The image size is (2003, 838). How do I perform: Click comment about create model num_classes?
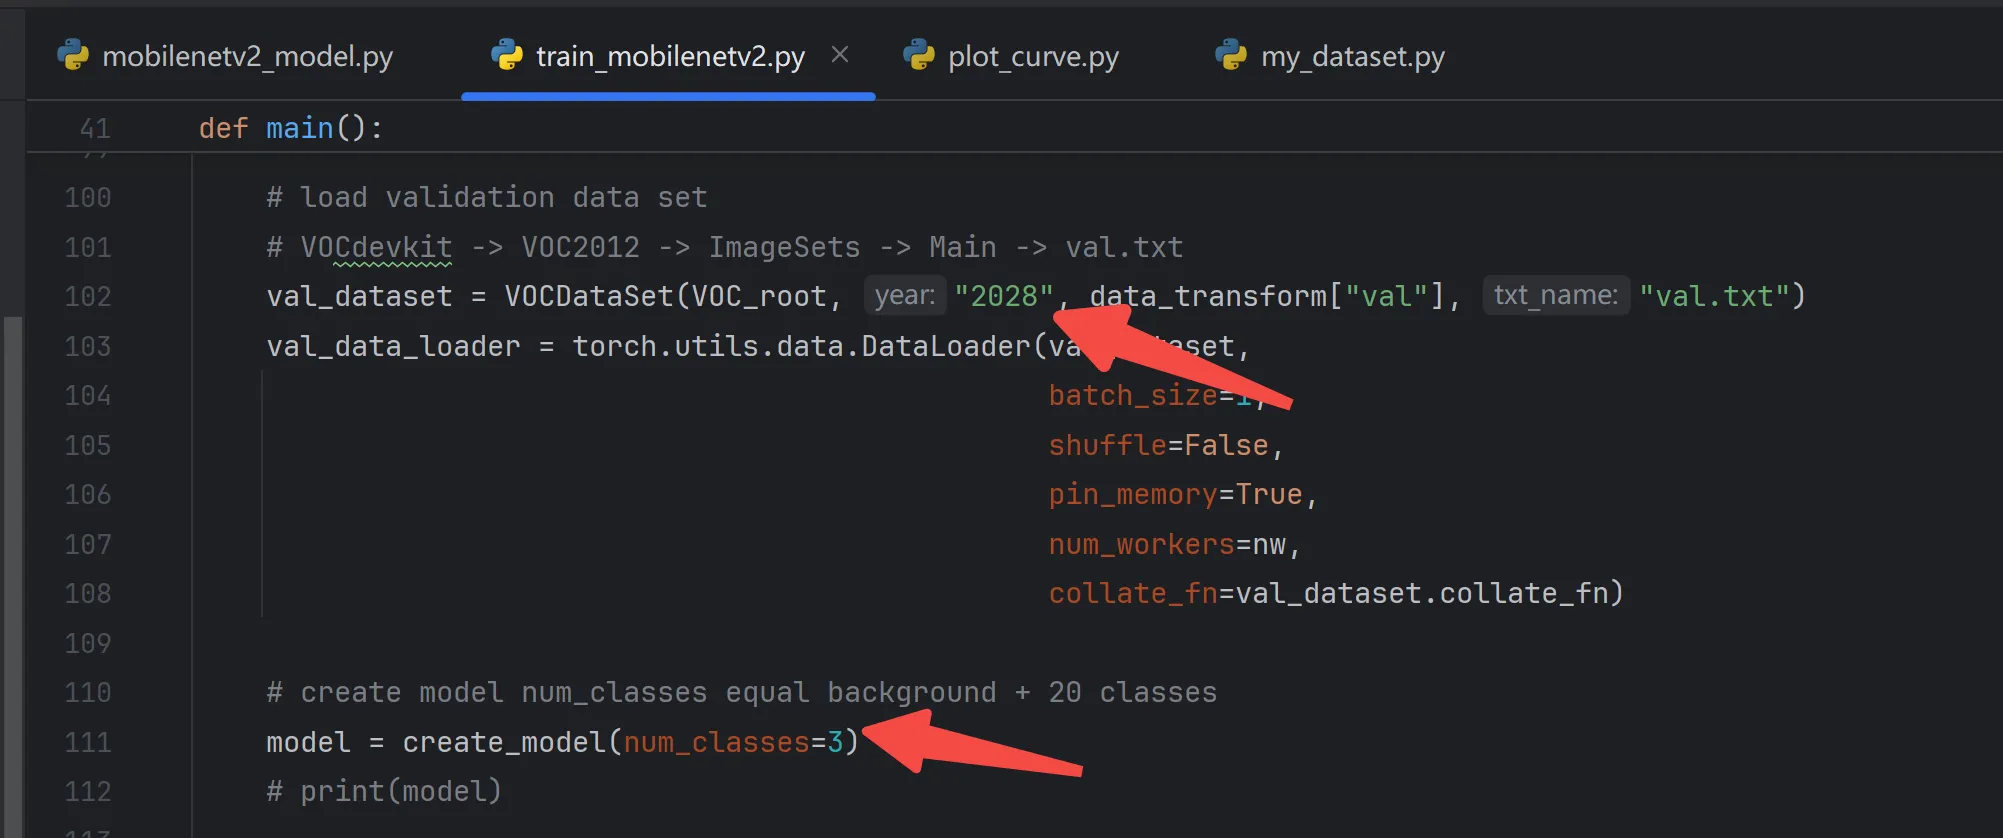click(x=742, y=693)
